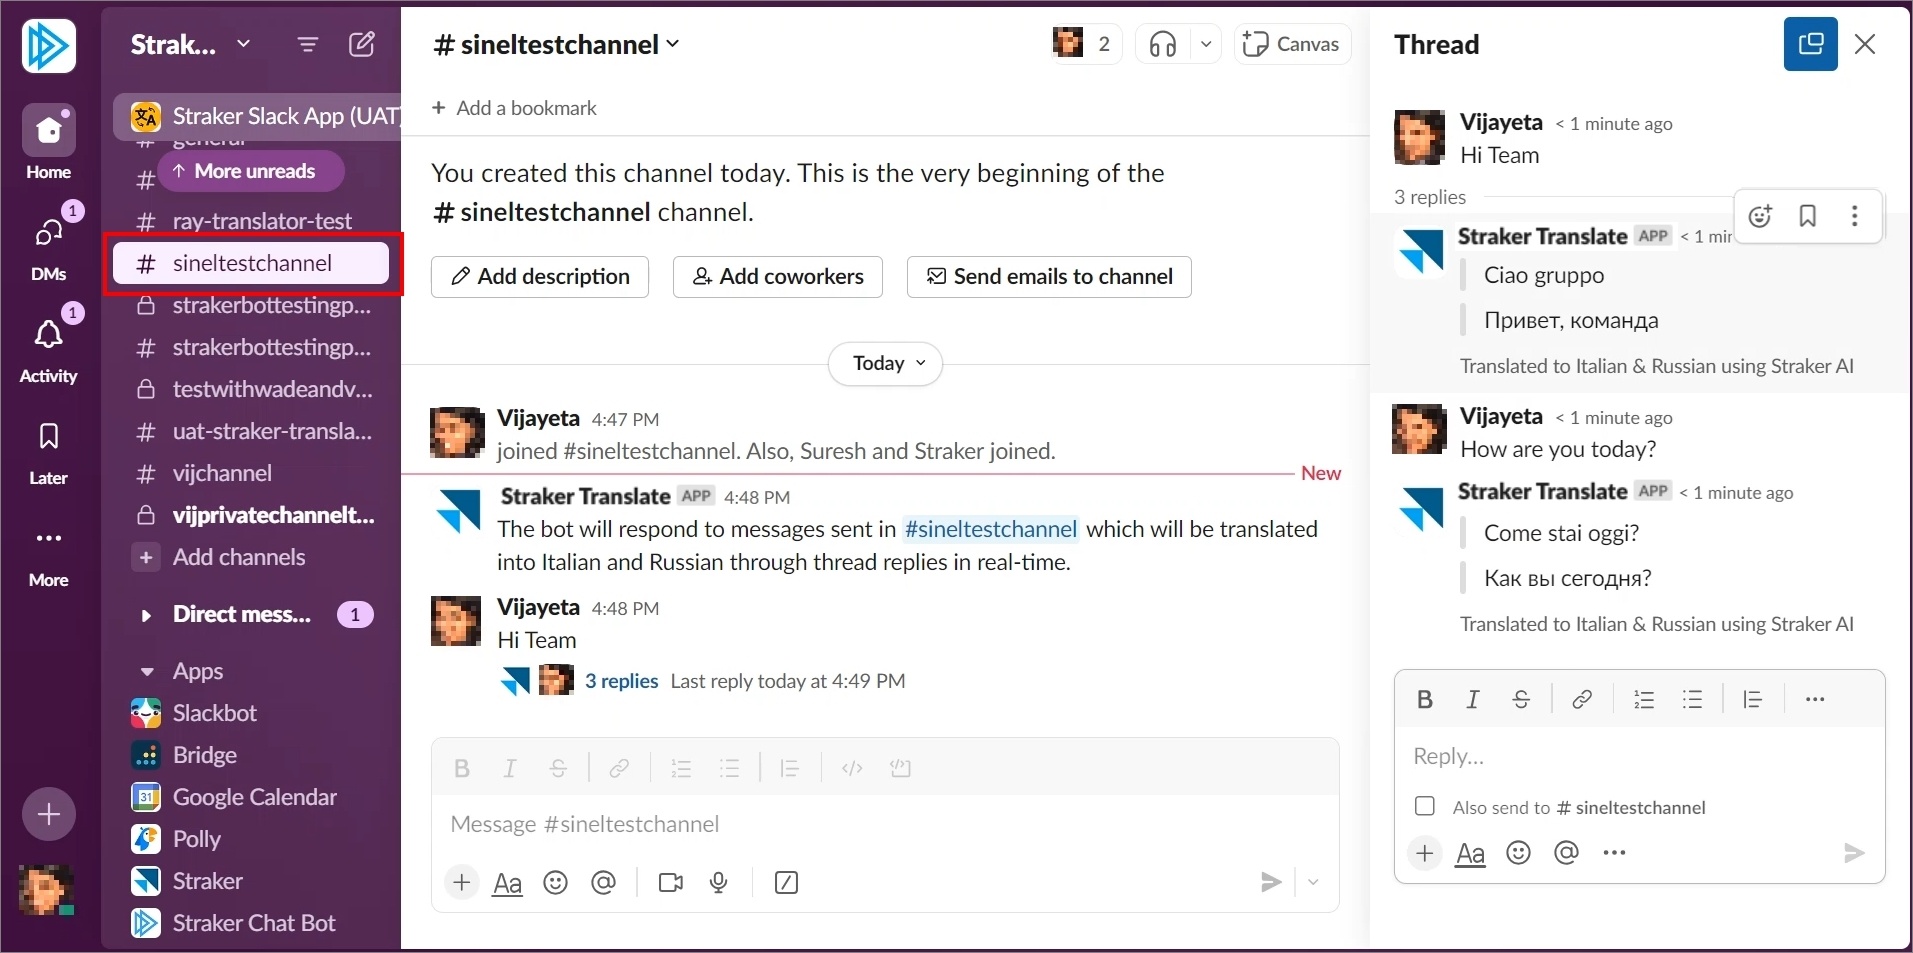
Task: Toggle Italic in thread reply toolbar
Action: [1473, 700]
